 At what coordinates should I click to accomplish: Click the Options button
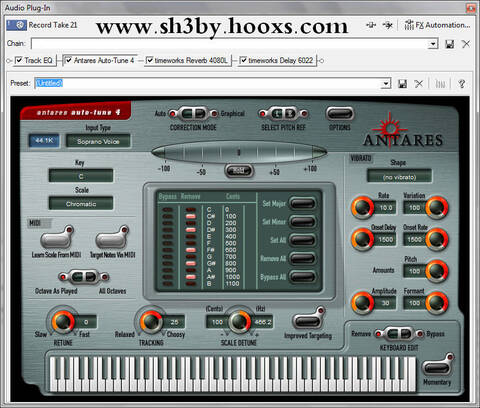339,114
